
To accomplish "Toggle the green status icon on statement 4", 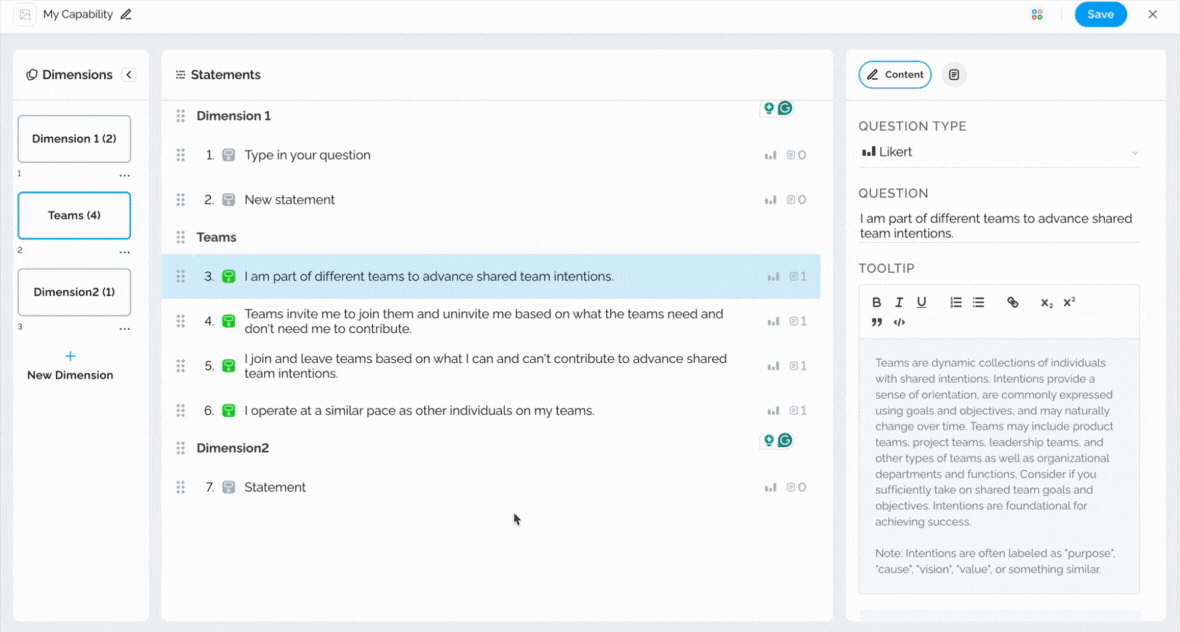I will tap(228, 321).
